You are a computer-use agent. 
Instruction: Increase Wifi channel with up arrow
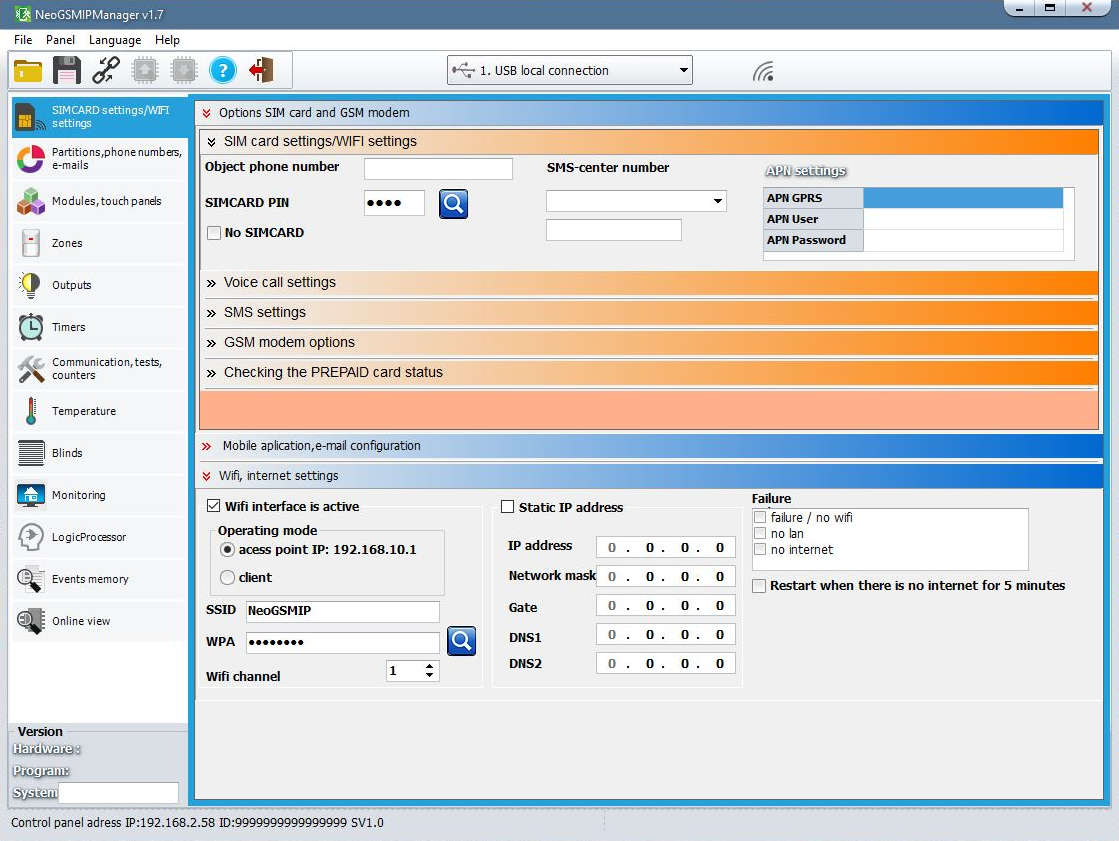430,666
